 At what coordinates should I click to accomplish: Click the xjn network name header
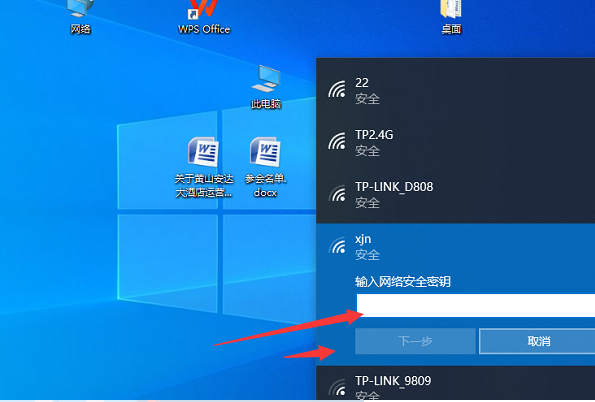(x=363, y=239)
